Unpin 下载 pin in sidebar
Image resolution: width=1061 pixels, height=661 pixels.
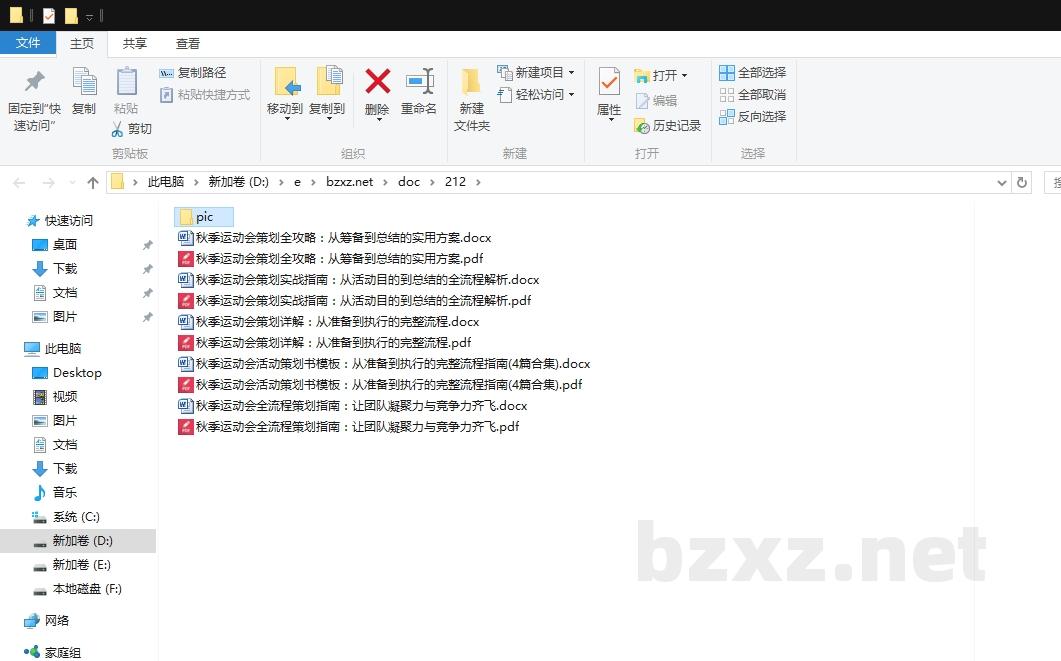click(147, 268)
